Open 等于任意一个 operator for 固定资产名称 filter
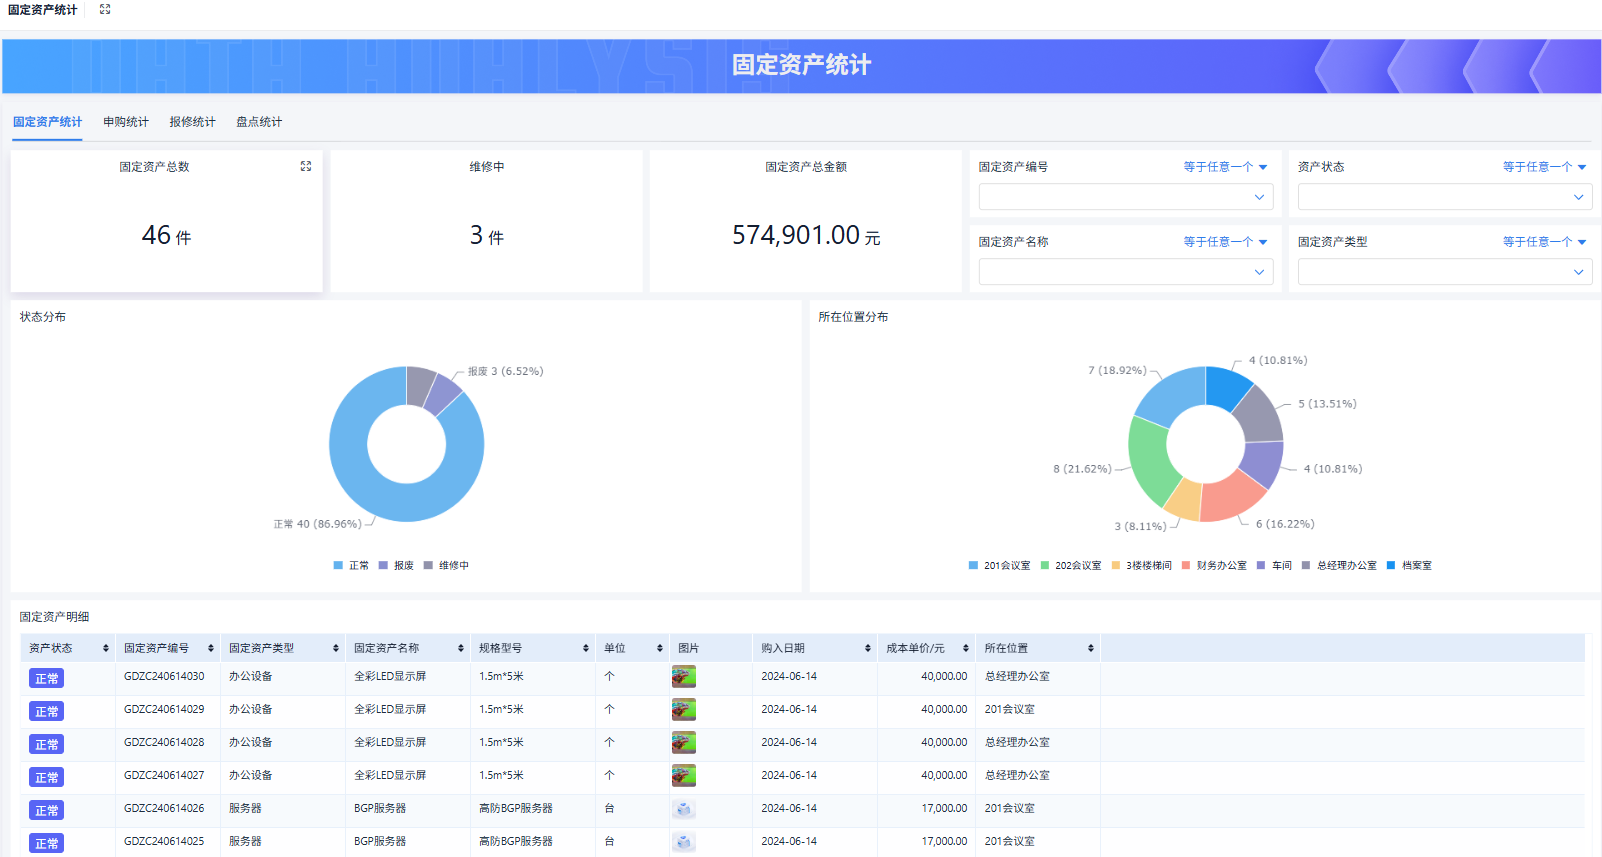Image resolution: width=1602 pixels, height=857 pixels. pyautogui.click(x=1225, y=242)
